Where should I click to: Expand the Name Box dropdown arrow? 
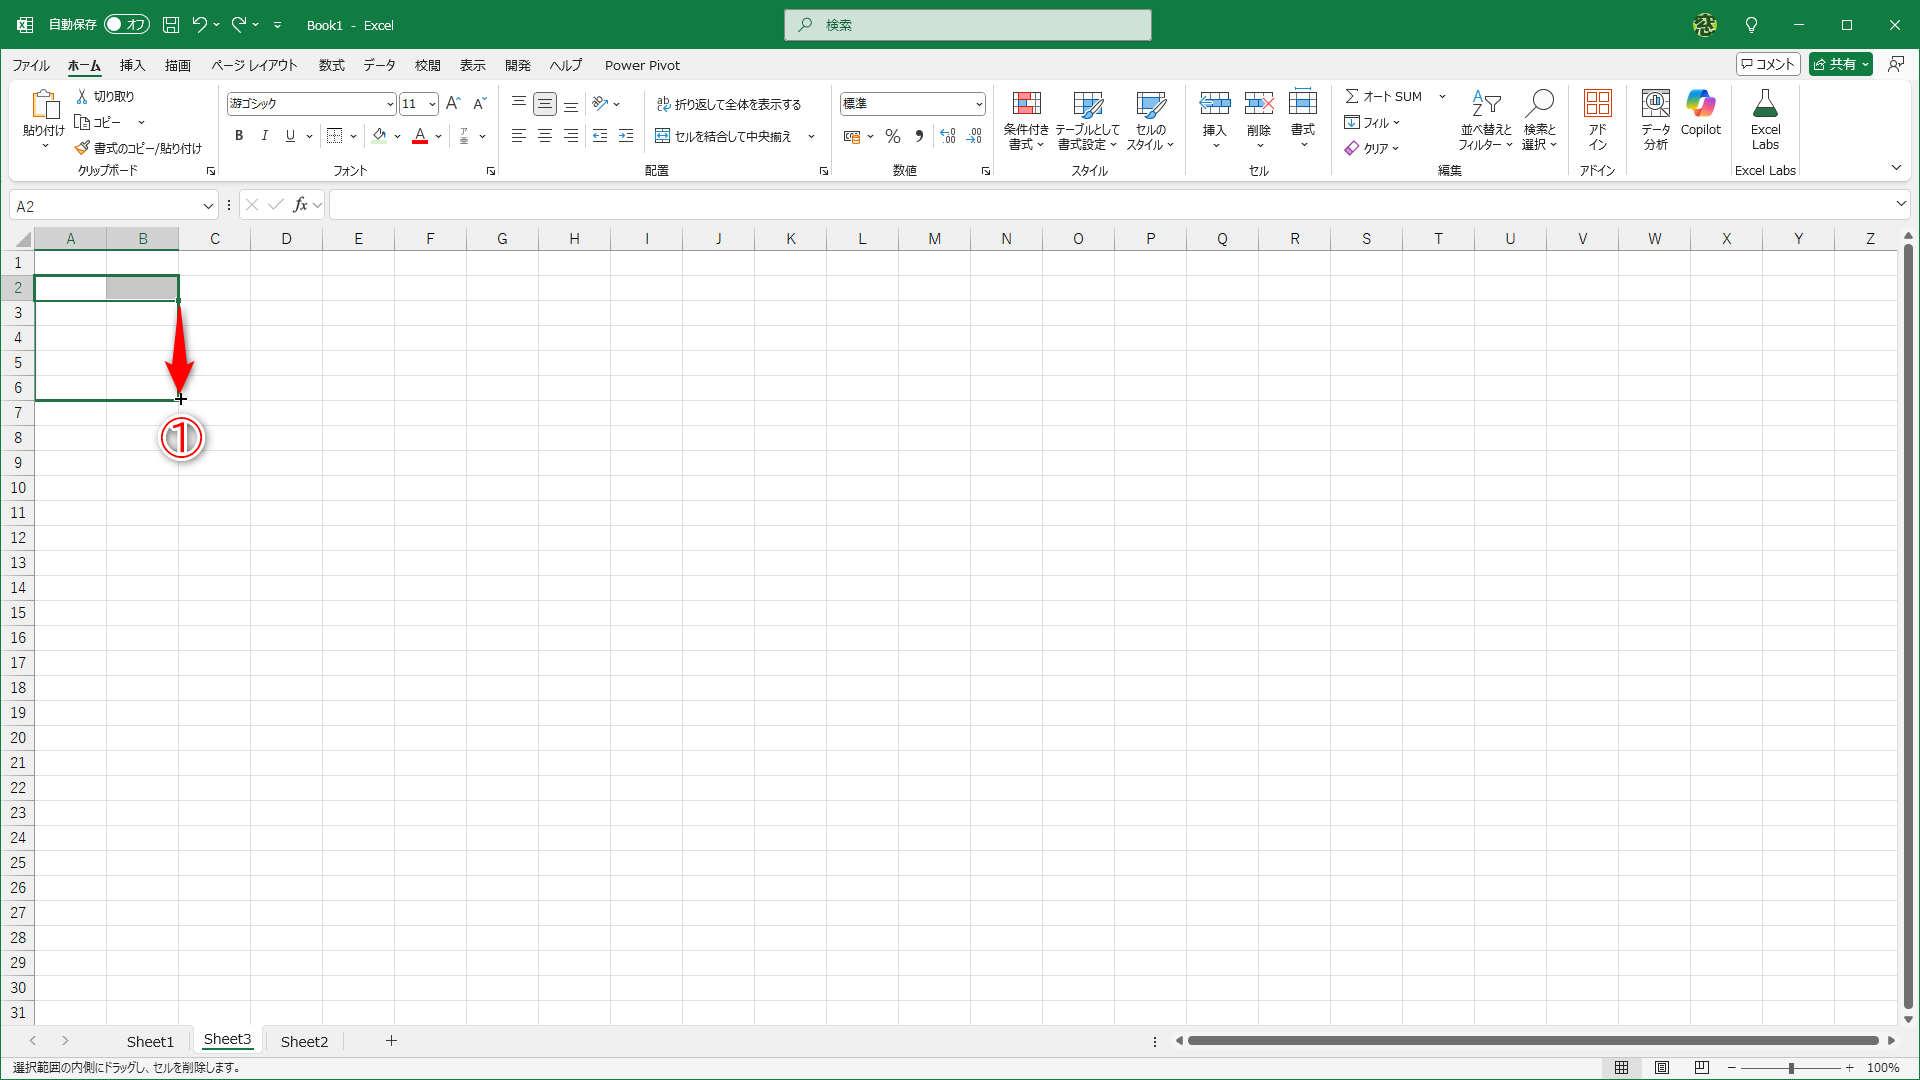click(x=208, y=206)
